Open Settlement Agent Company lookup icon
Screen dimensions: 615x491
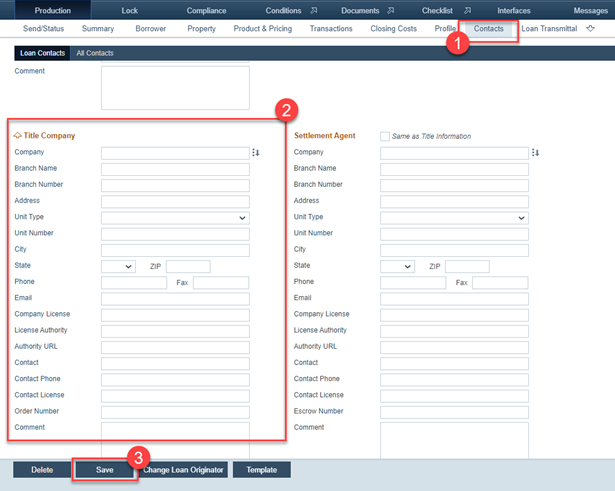pos(536,153)
